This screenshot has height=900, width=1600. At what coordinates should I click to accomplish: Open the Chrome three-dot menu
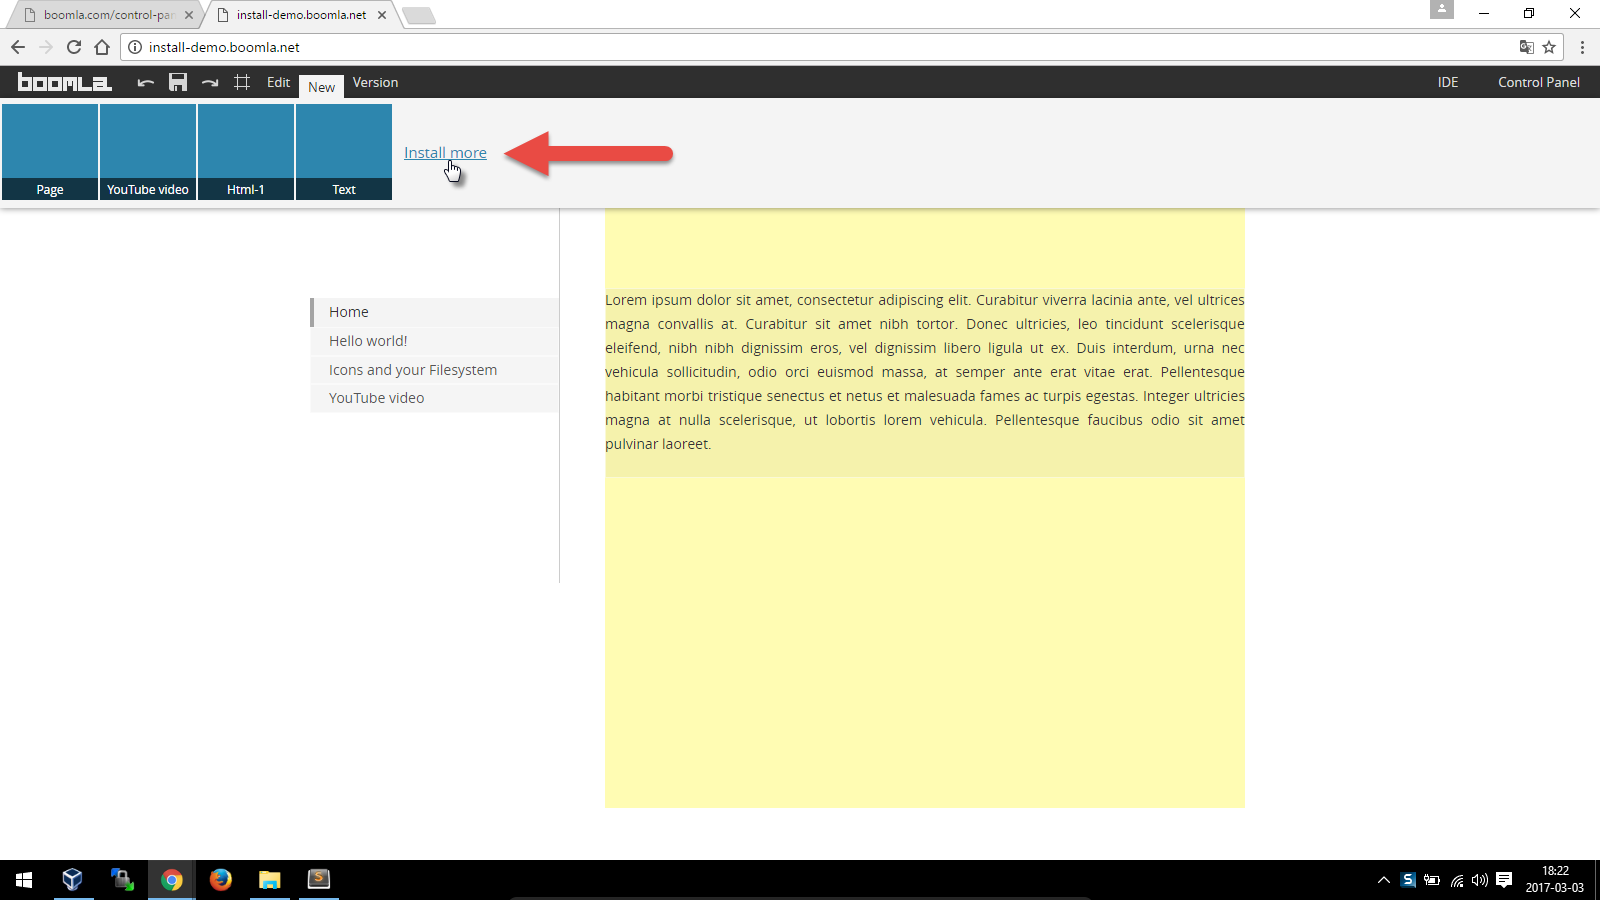point(1582,47)
